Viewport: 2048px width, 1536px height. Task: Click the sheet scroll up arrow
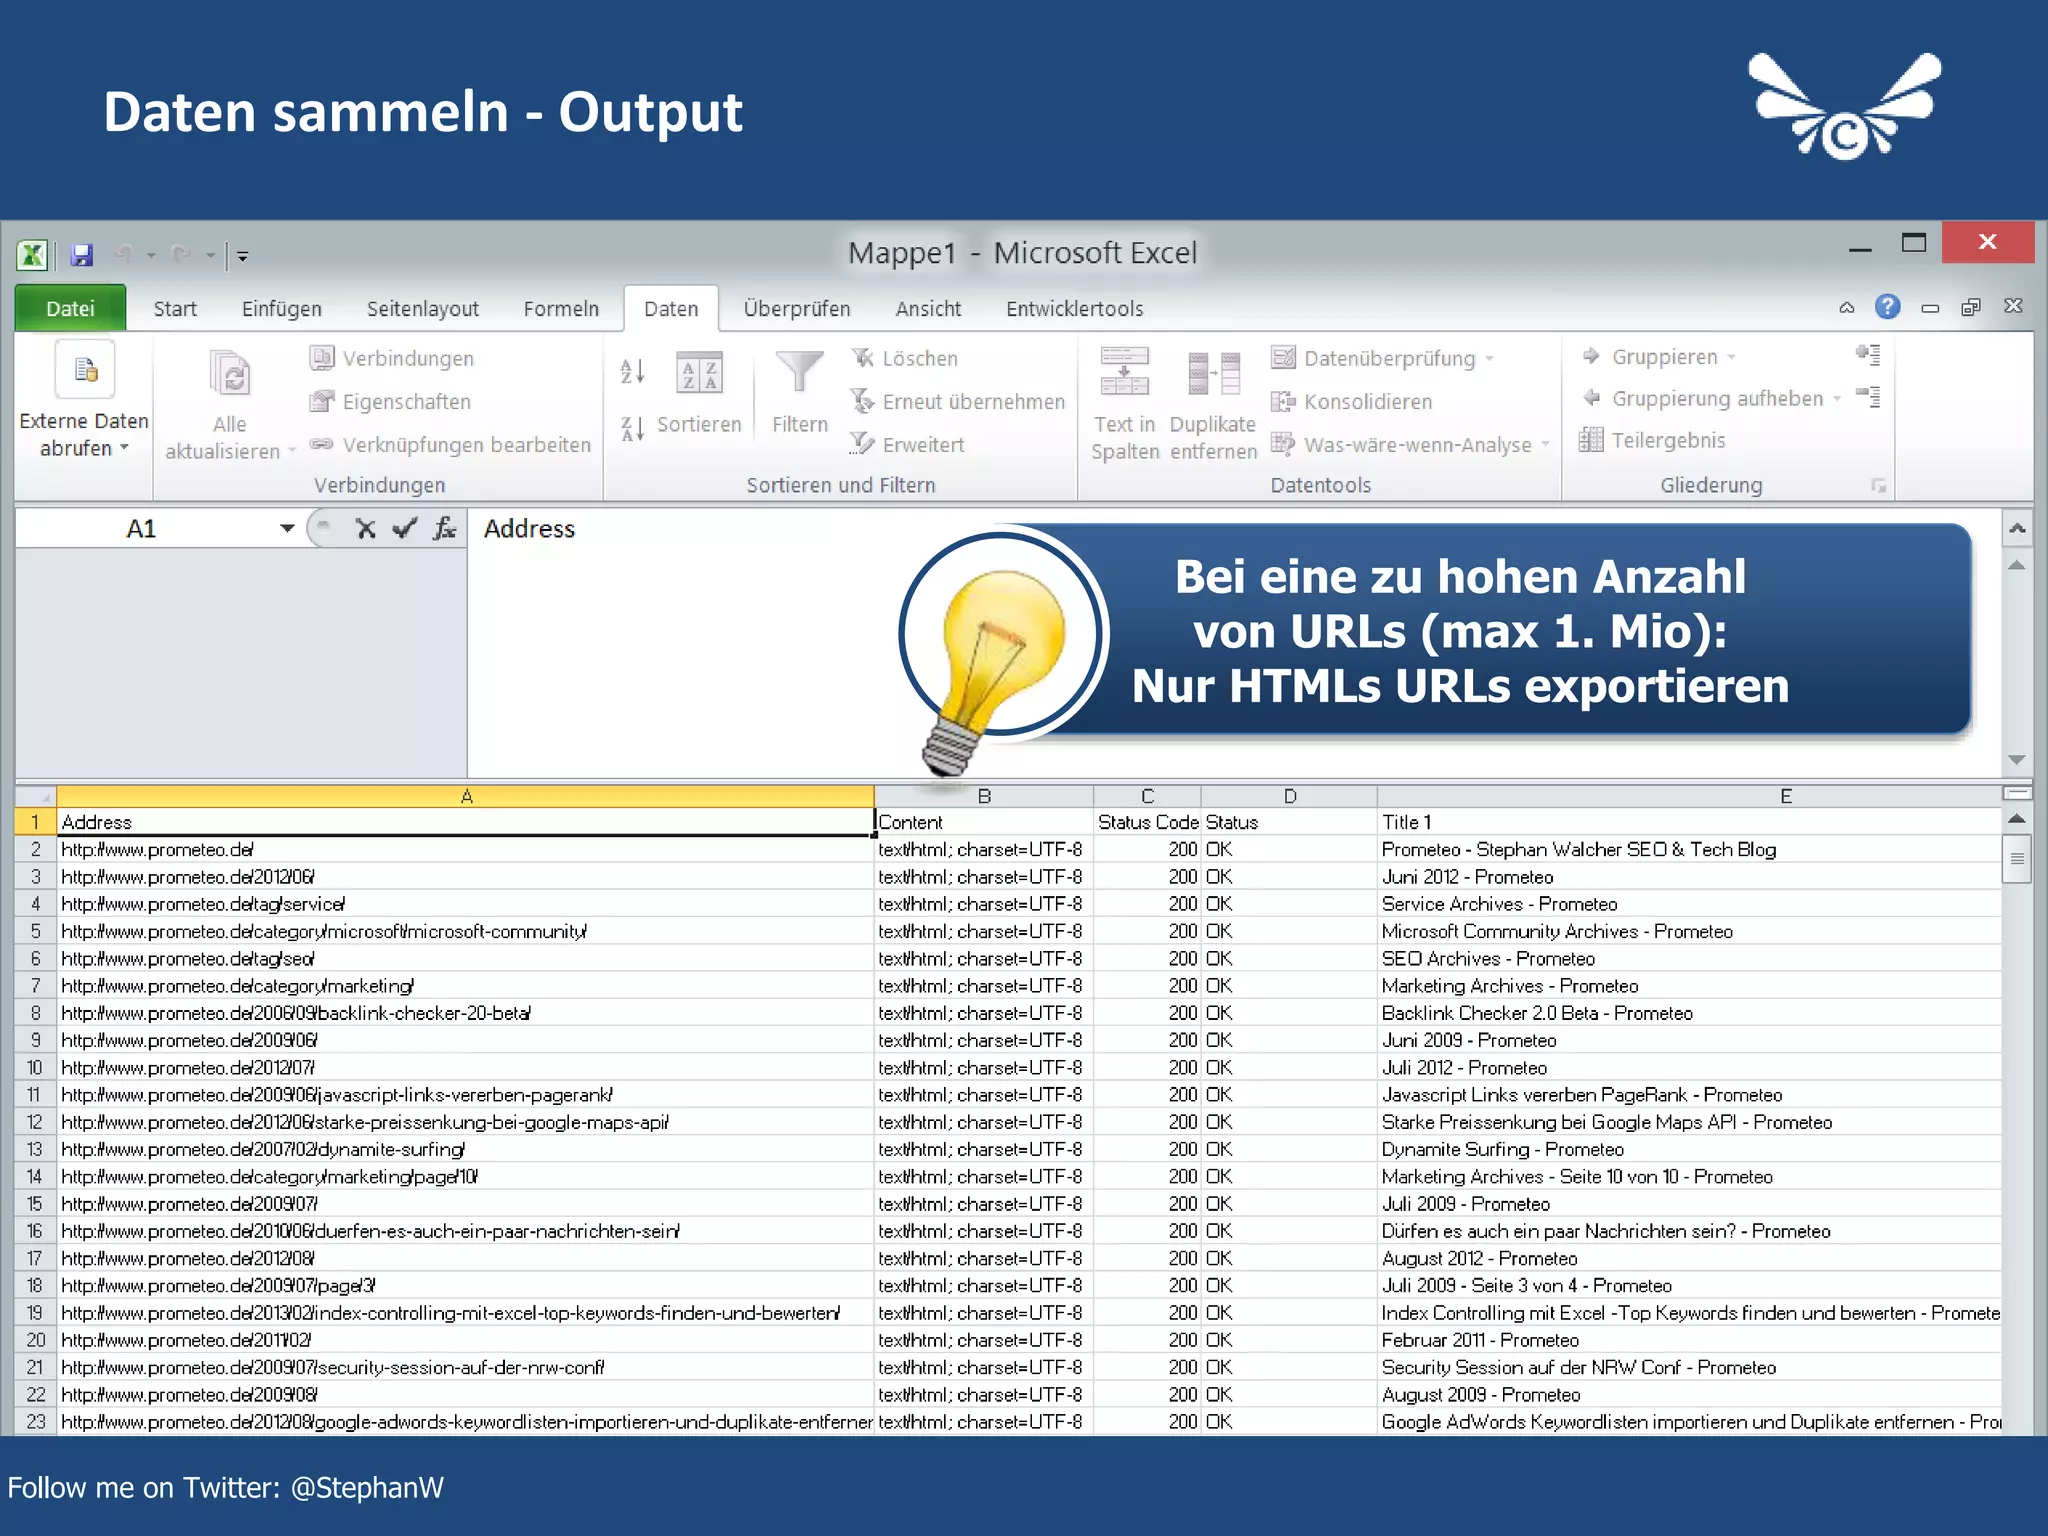click(x=2017, y=819)
